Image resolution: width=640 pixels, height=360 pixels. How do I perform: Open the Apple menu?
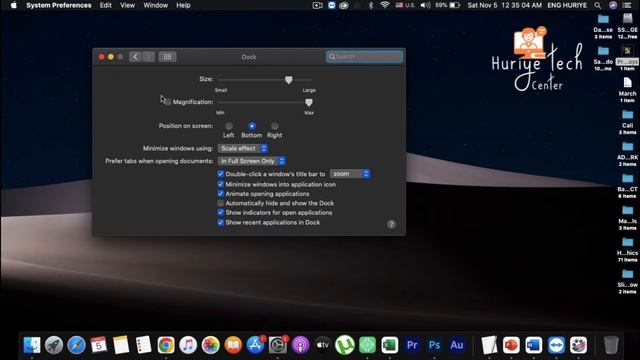[x=13, y=5]
